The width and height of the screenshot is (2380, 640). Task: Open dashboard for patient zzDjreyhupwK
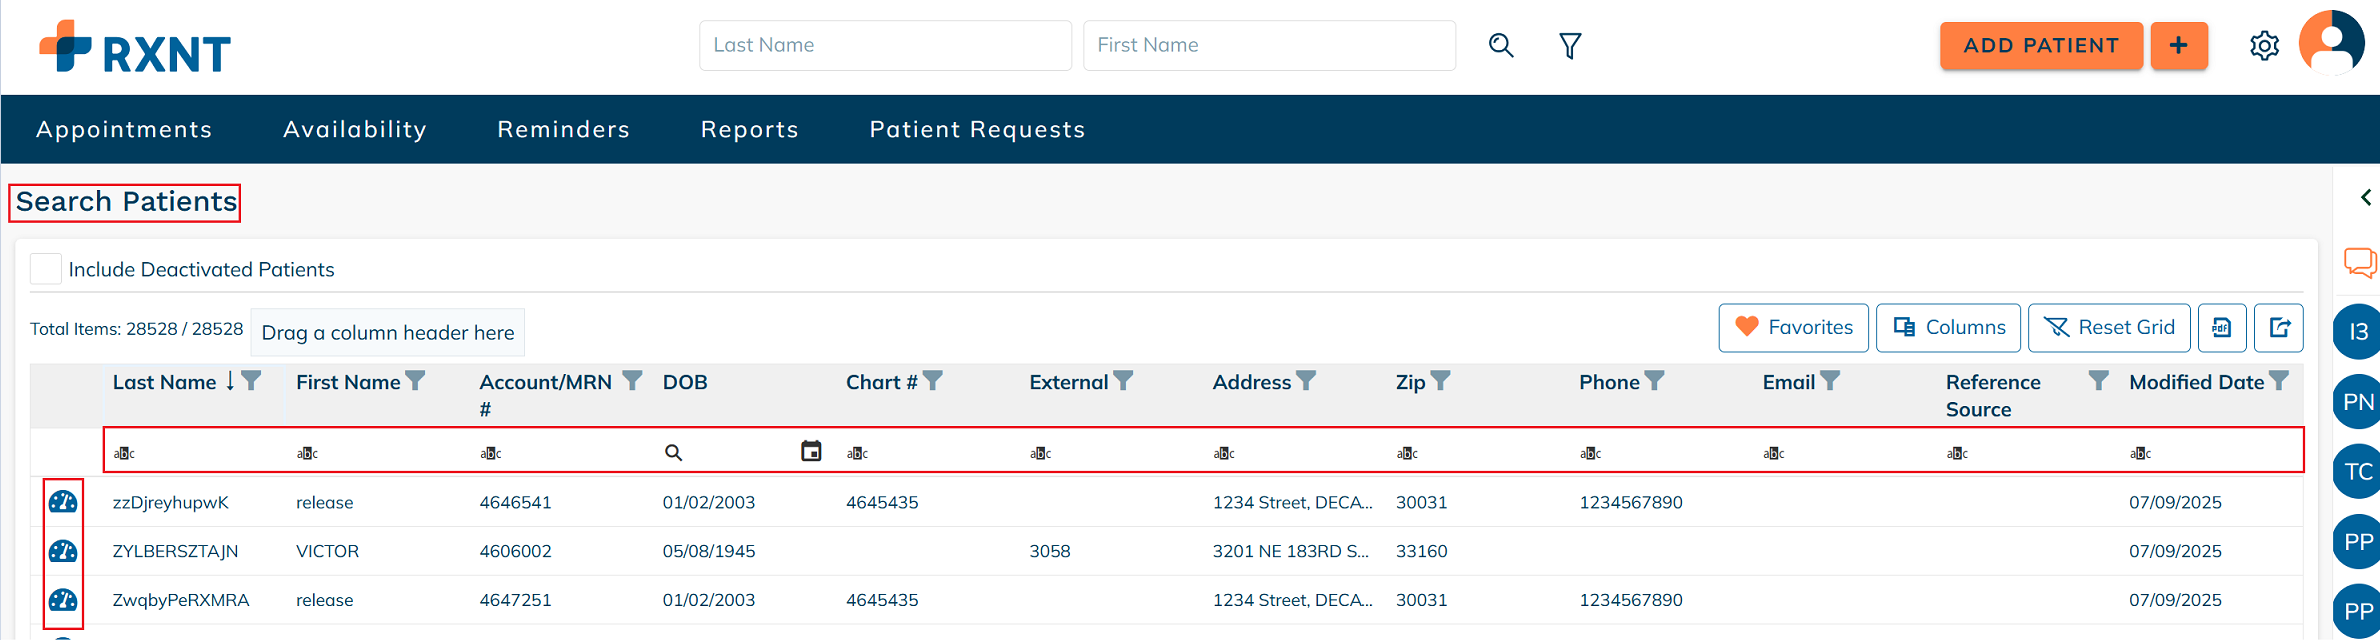point(63,502)
